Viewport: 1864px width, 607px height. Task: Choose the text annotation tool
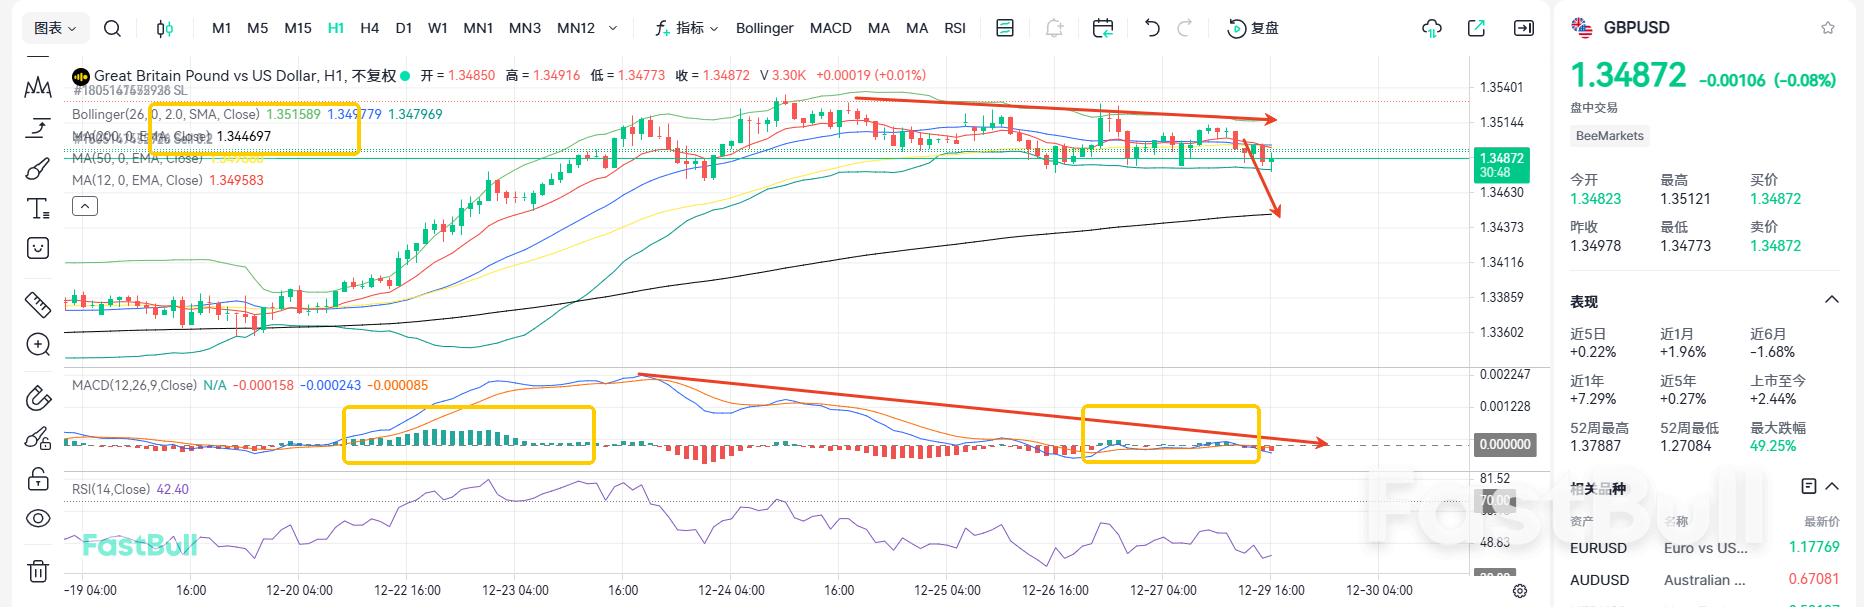point(37,208)
